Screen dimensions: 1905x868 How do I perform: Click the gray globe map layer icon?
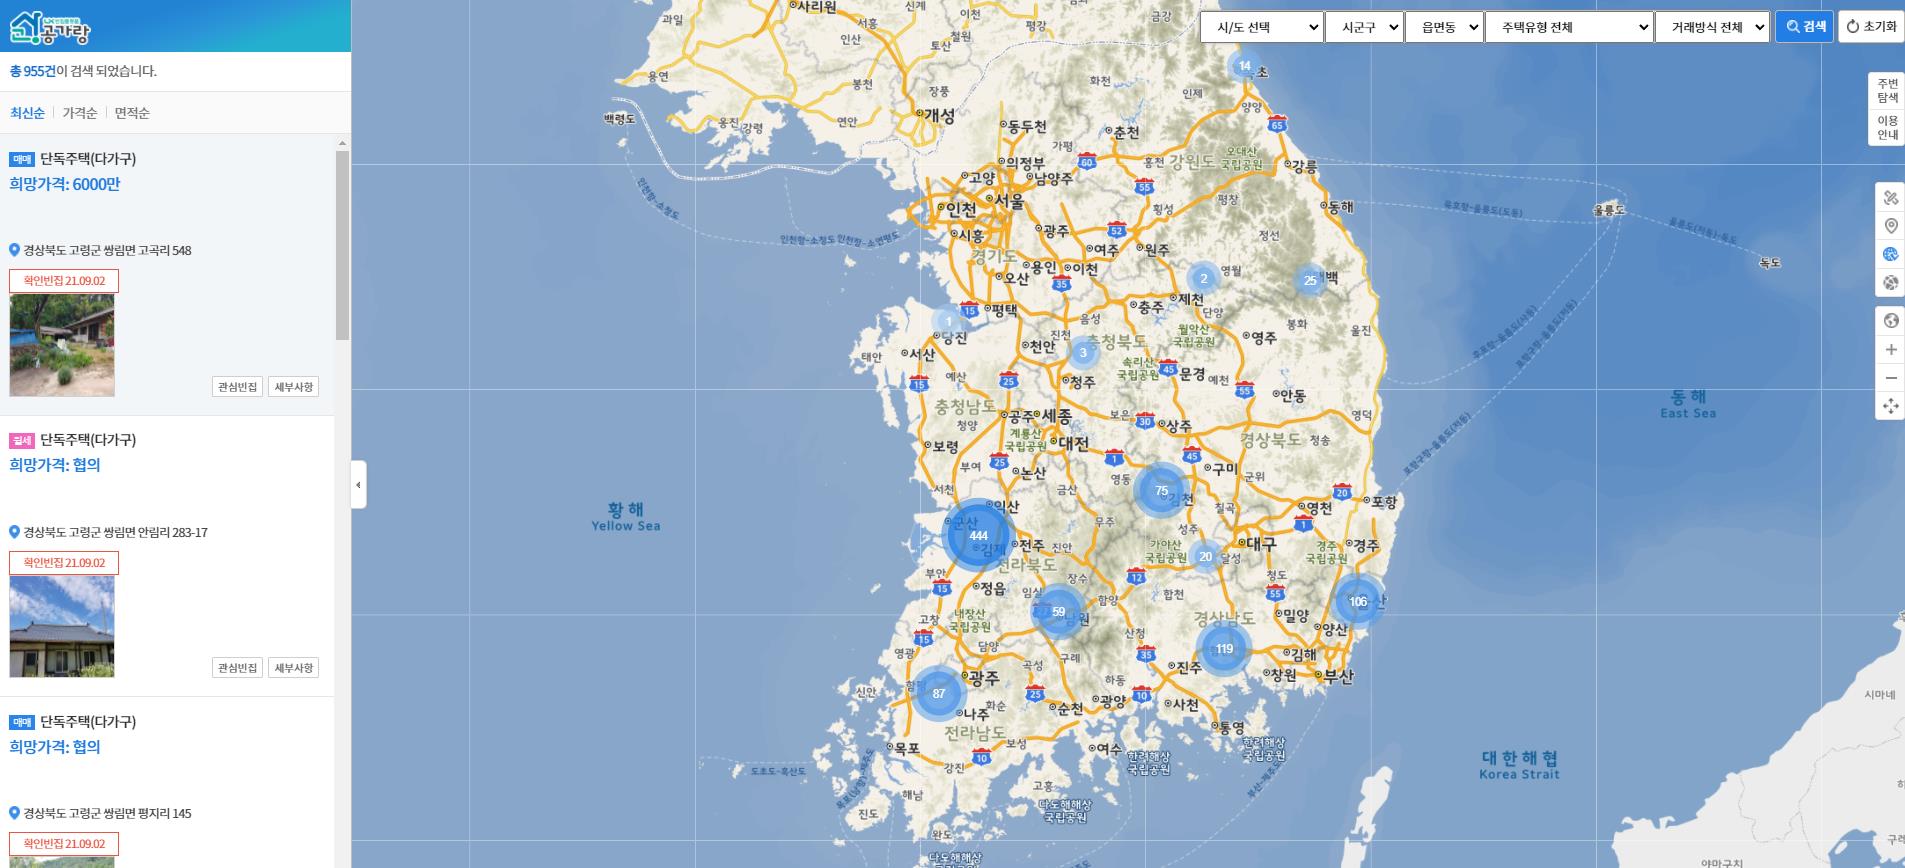pos(1890,282)
